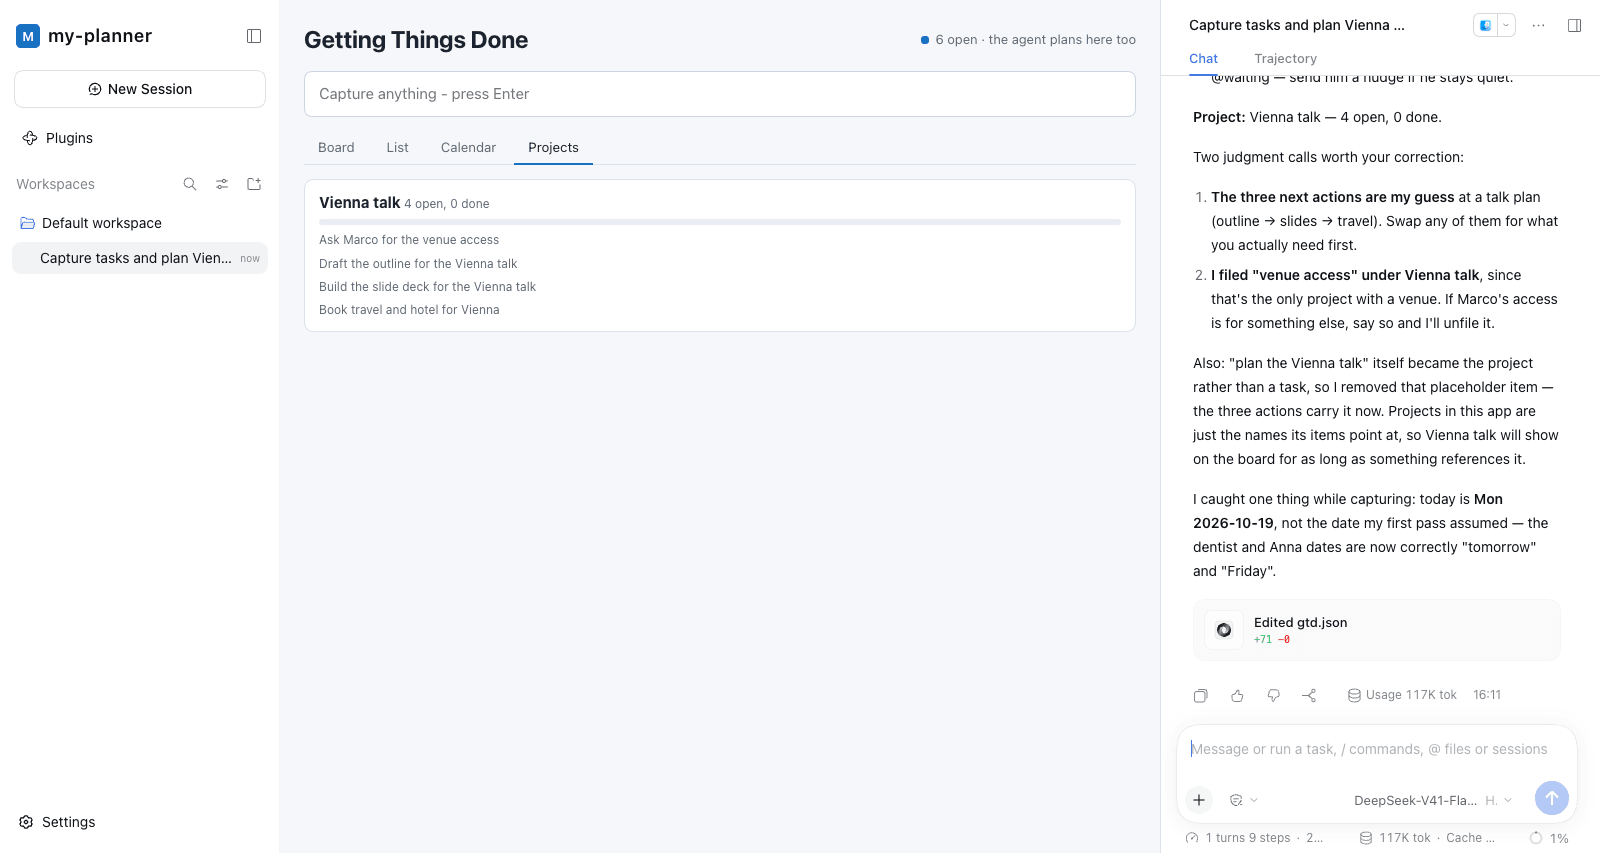Switch to the Board tab
The width and height of the screenshot is (1600, 853).
[336, 147]
